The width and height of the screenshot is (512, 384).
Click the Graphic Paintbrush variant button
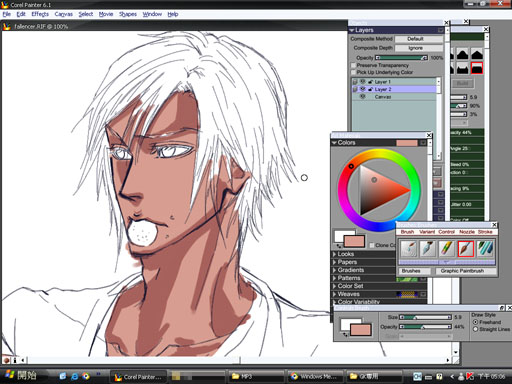point(465,271)
